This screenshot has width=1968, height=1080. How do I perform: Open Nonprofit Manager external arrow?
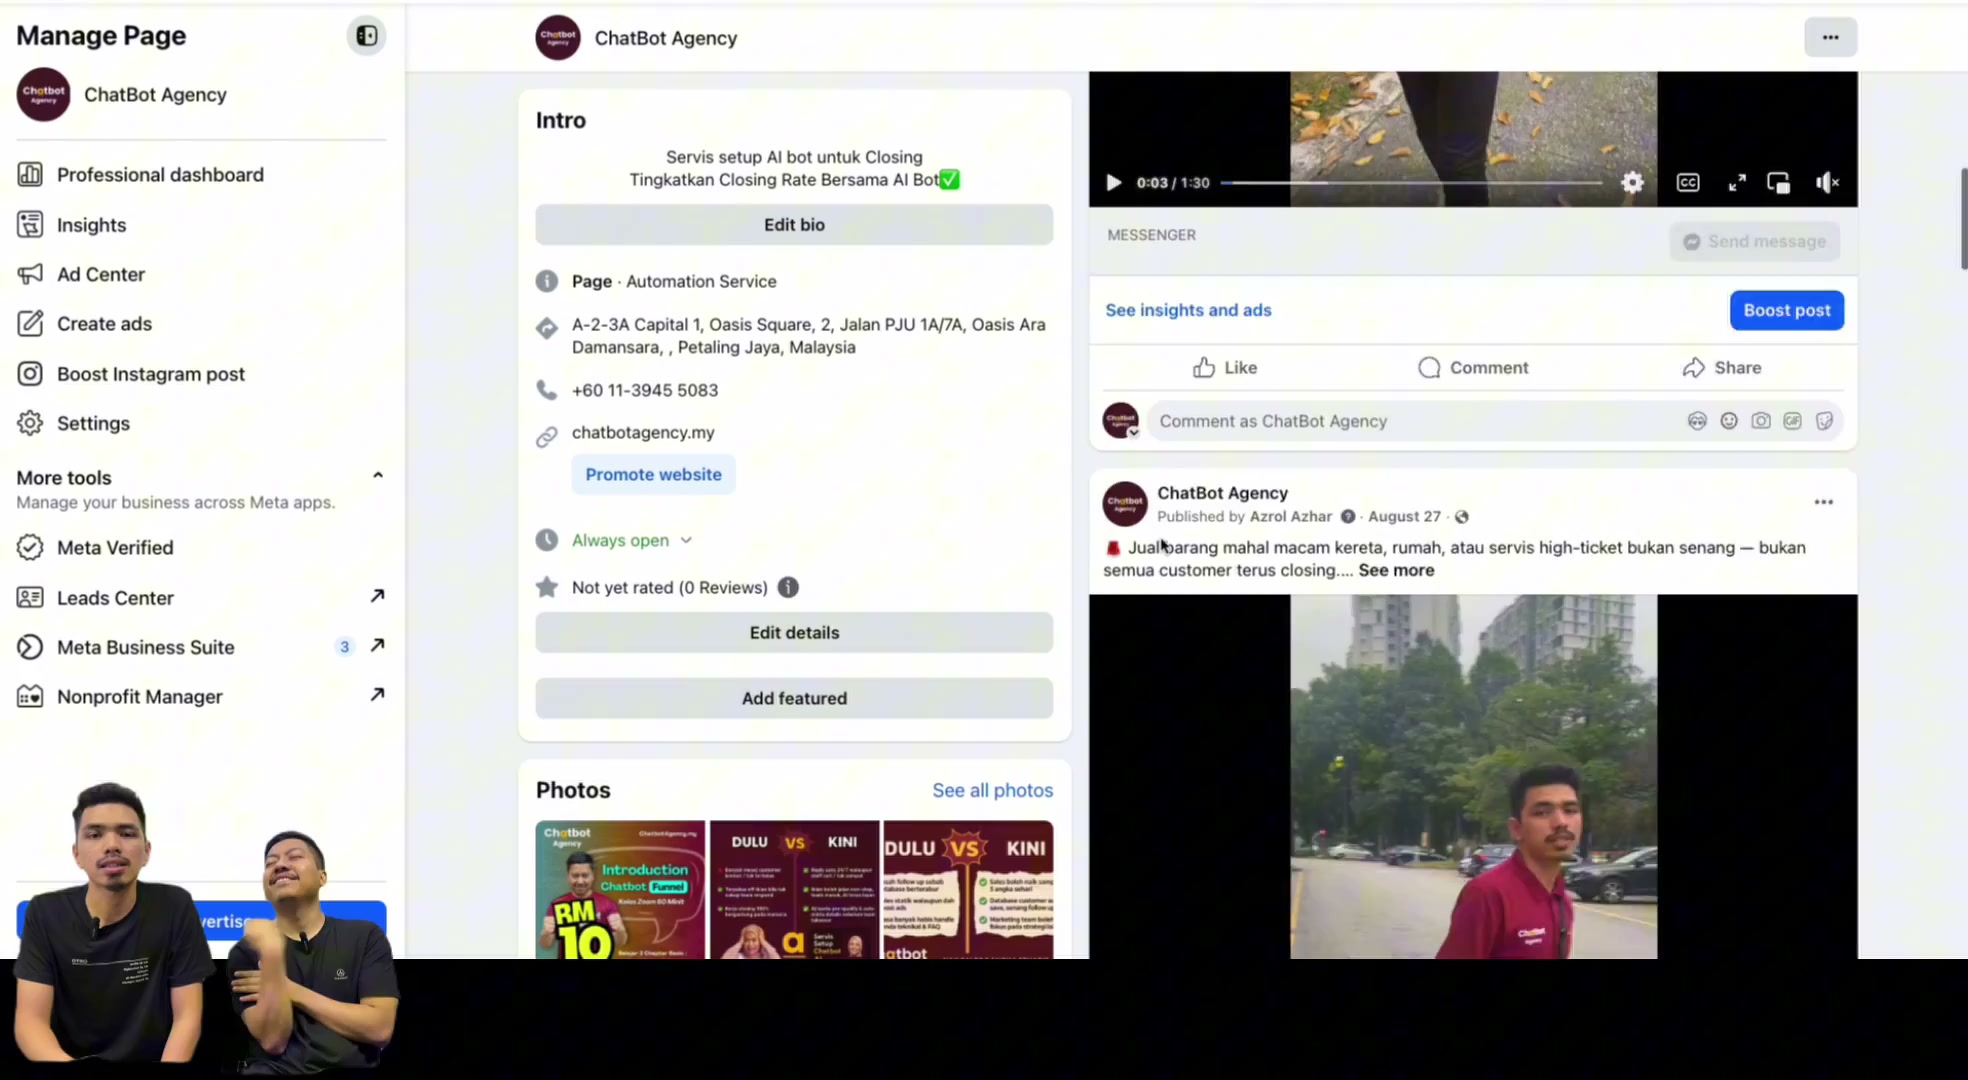pyautogui.click(x=377, y=694)
